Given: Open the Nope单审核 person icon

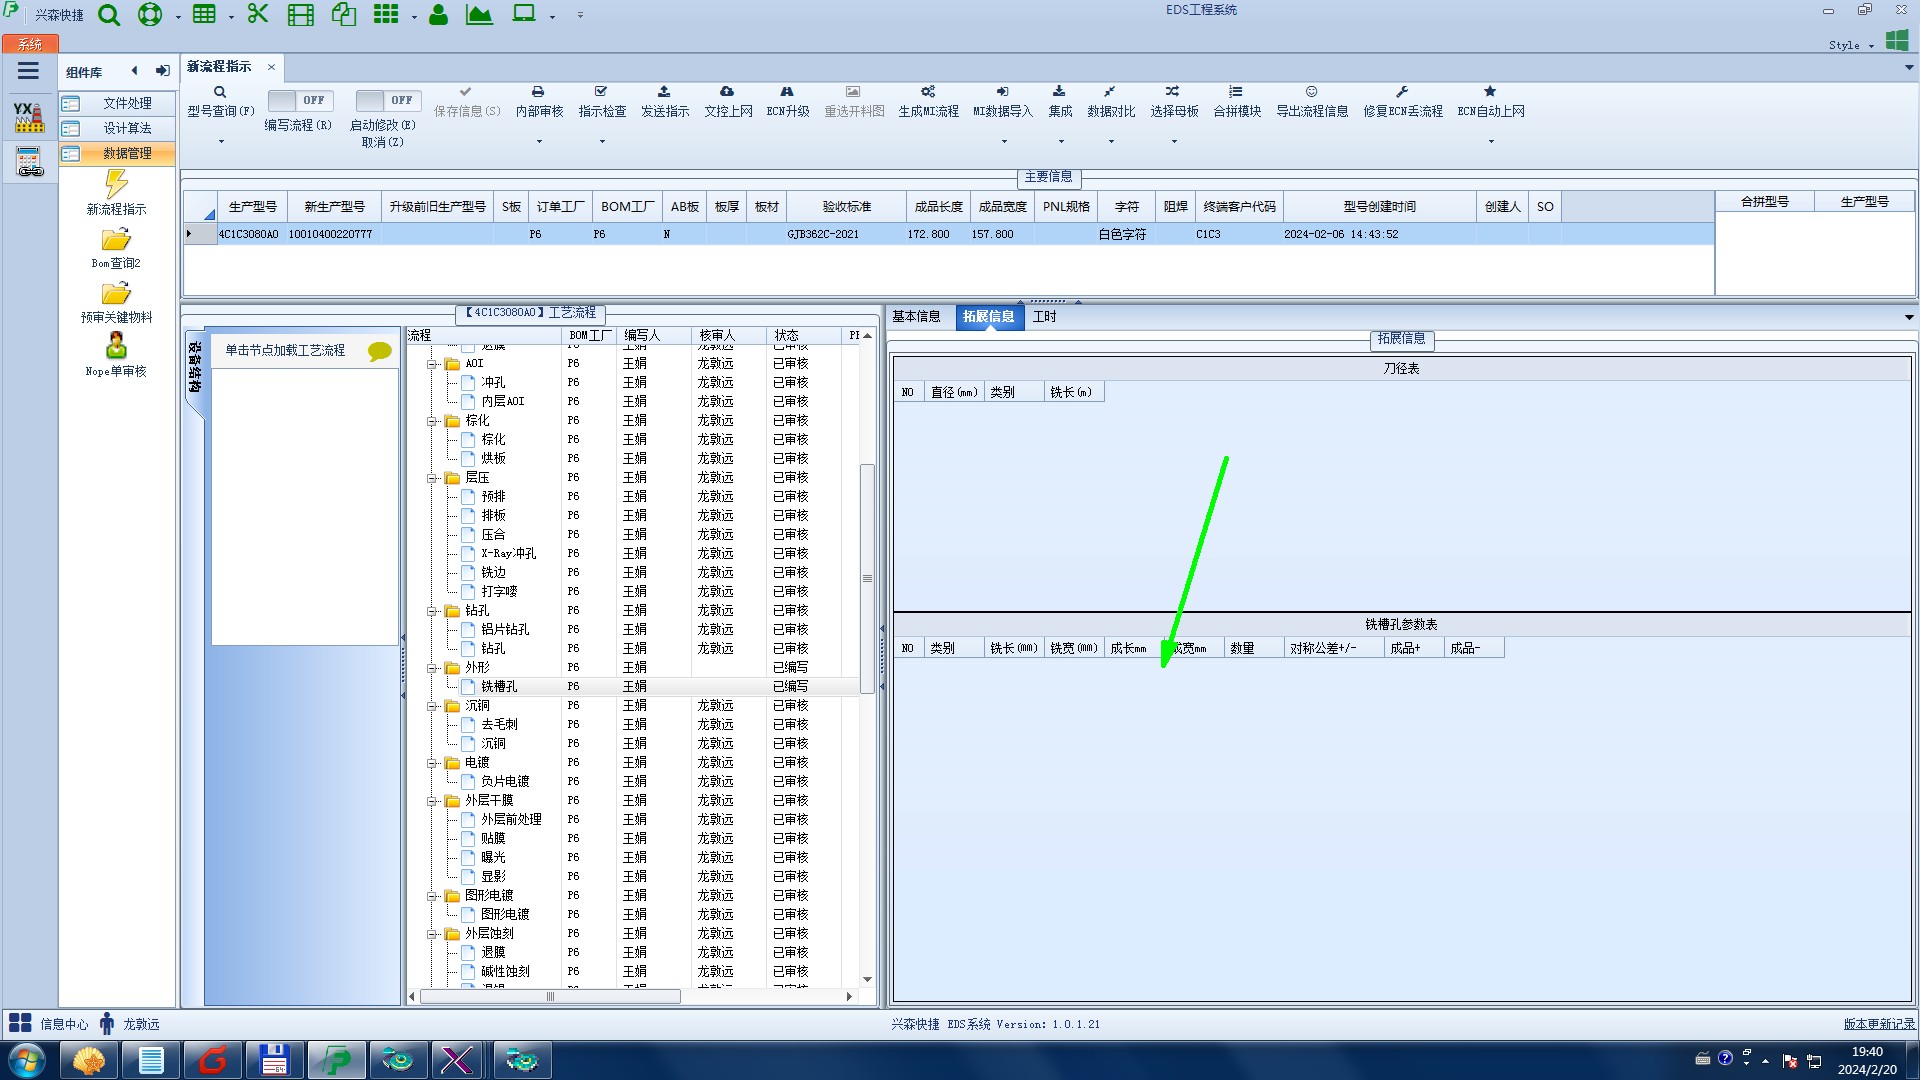Looking at the screenshot, I should point(116,346).
